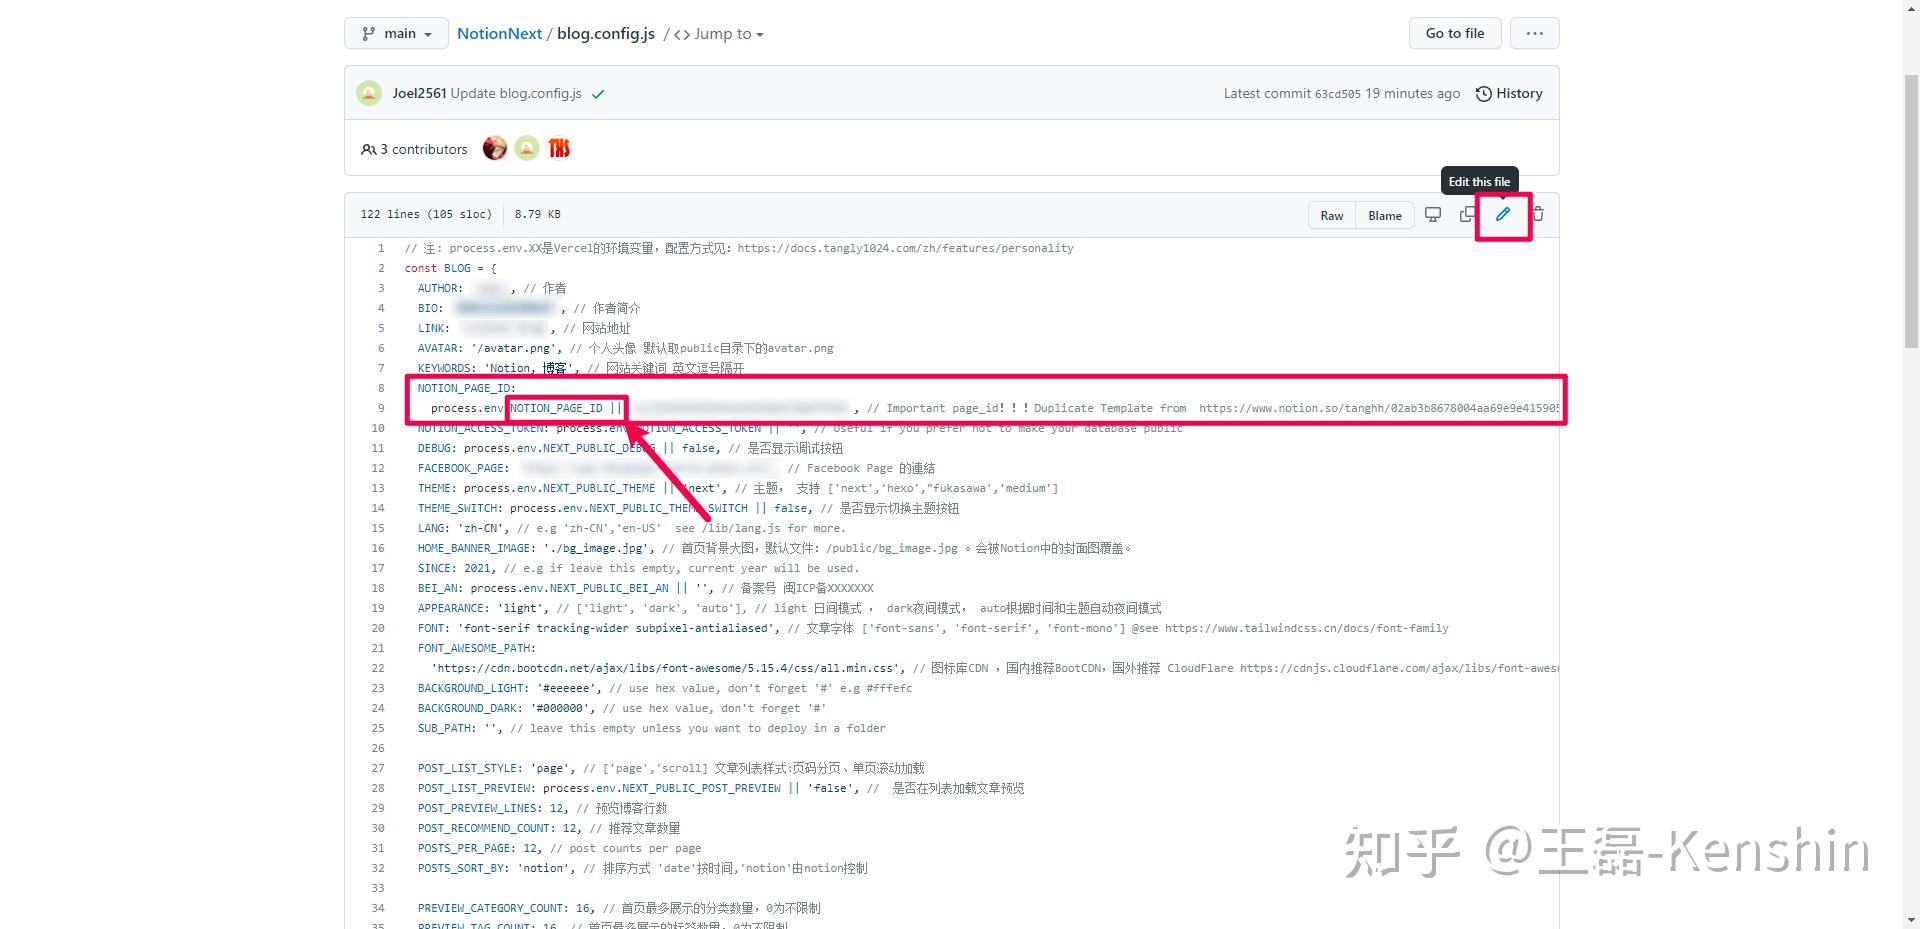Select the Raw view tab

pyautogui.click(x=1331, y=215)
